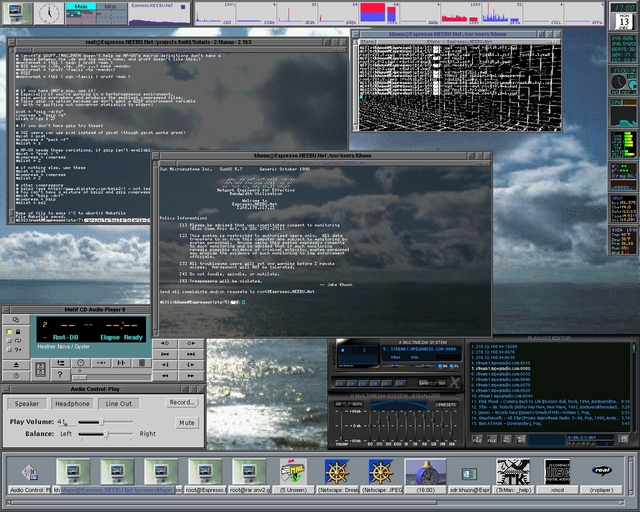
Task: Open the options list button in CD player
Action: click(x=61, y=363)
